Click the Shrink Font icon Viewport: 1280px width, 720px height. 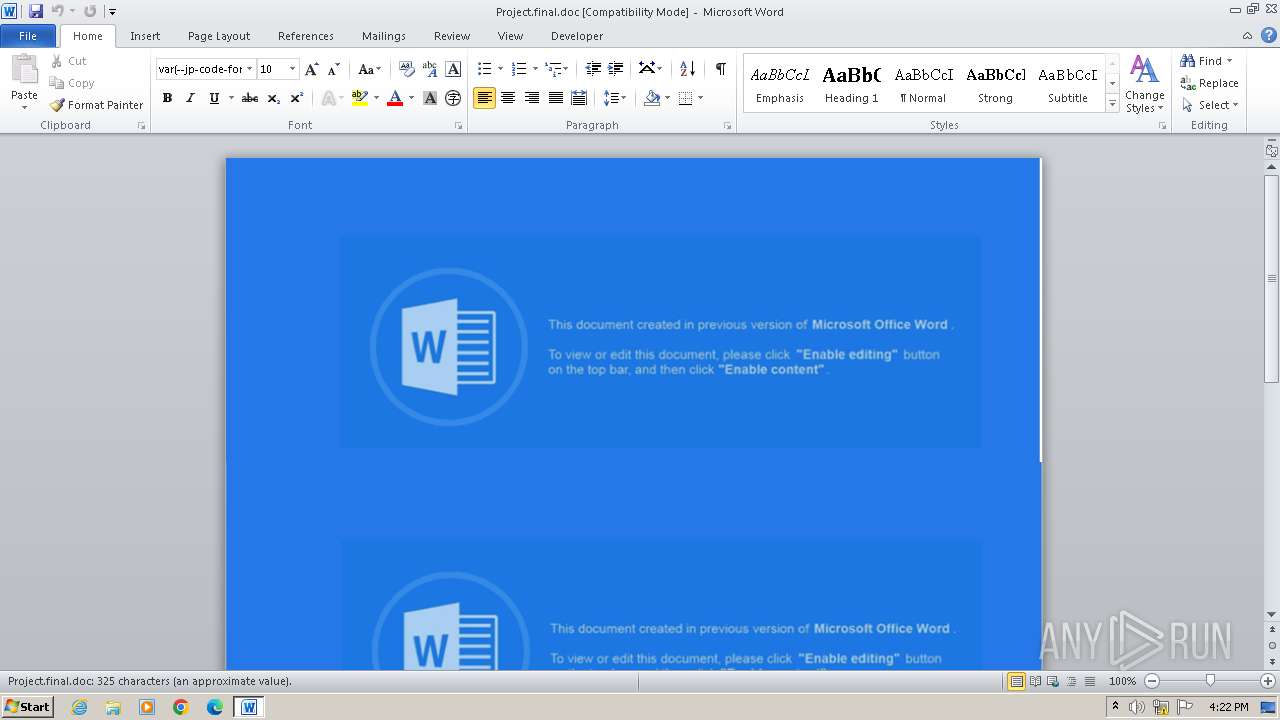[x=334, y=69]
